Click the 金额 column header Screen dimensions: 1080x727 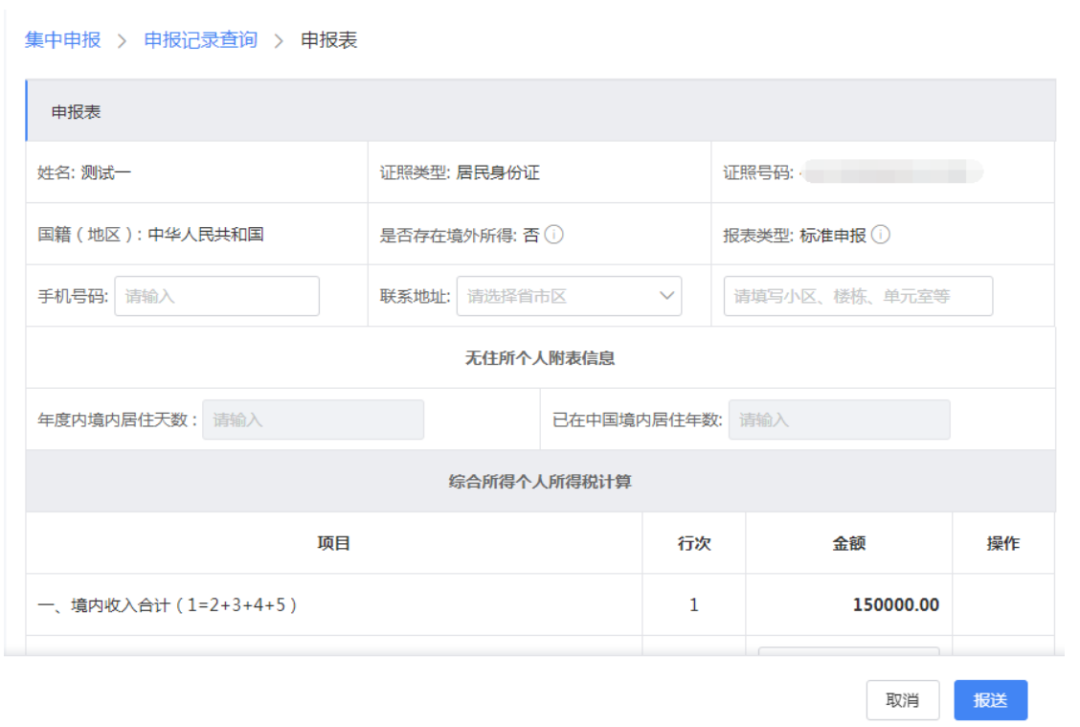pos(849,543)
